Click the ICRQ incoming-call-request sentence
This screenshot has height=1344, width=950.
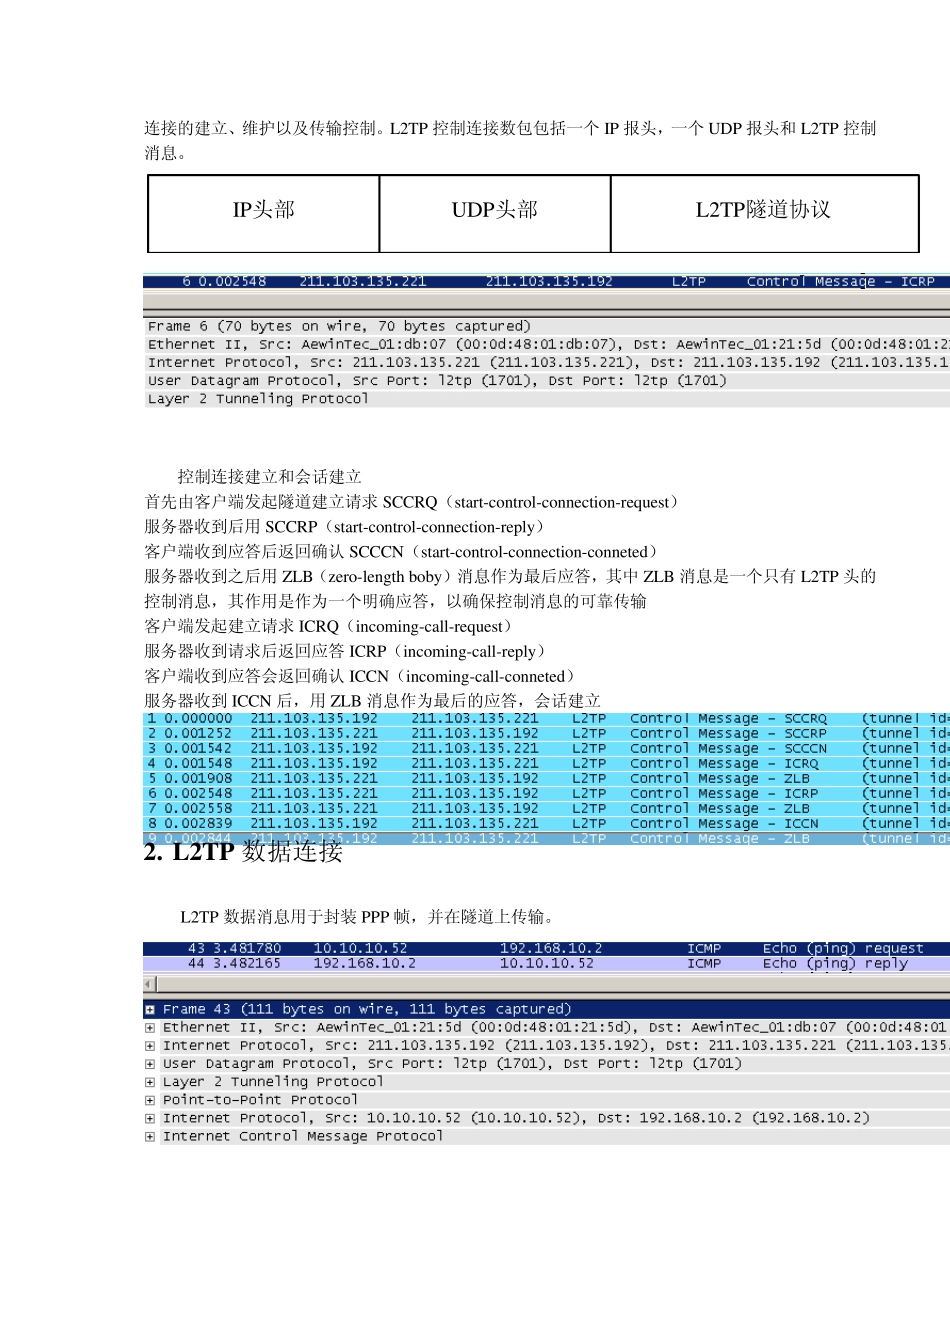pyautogui.click(x=331, y=626)
